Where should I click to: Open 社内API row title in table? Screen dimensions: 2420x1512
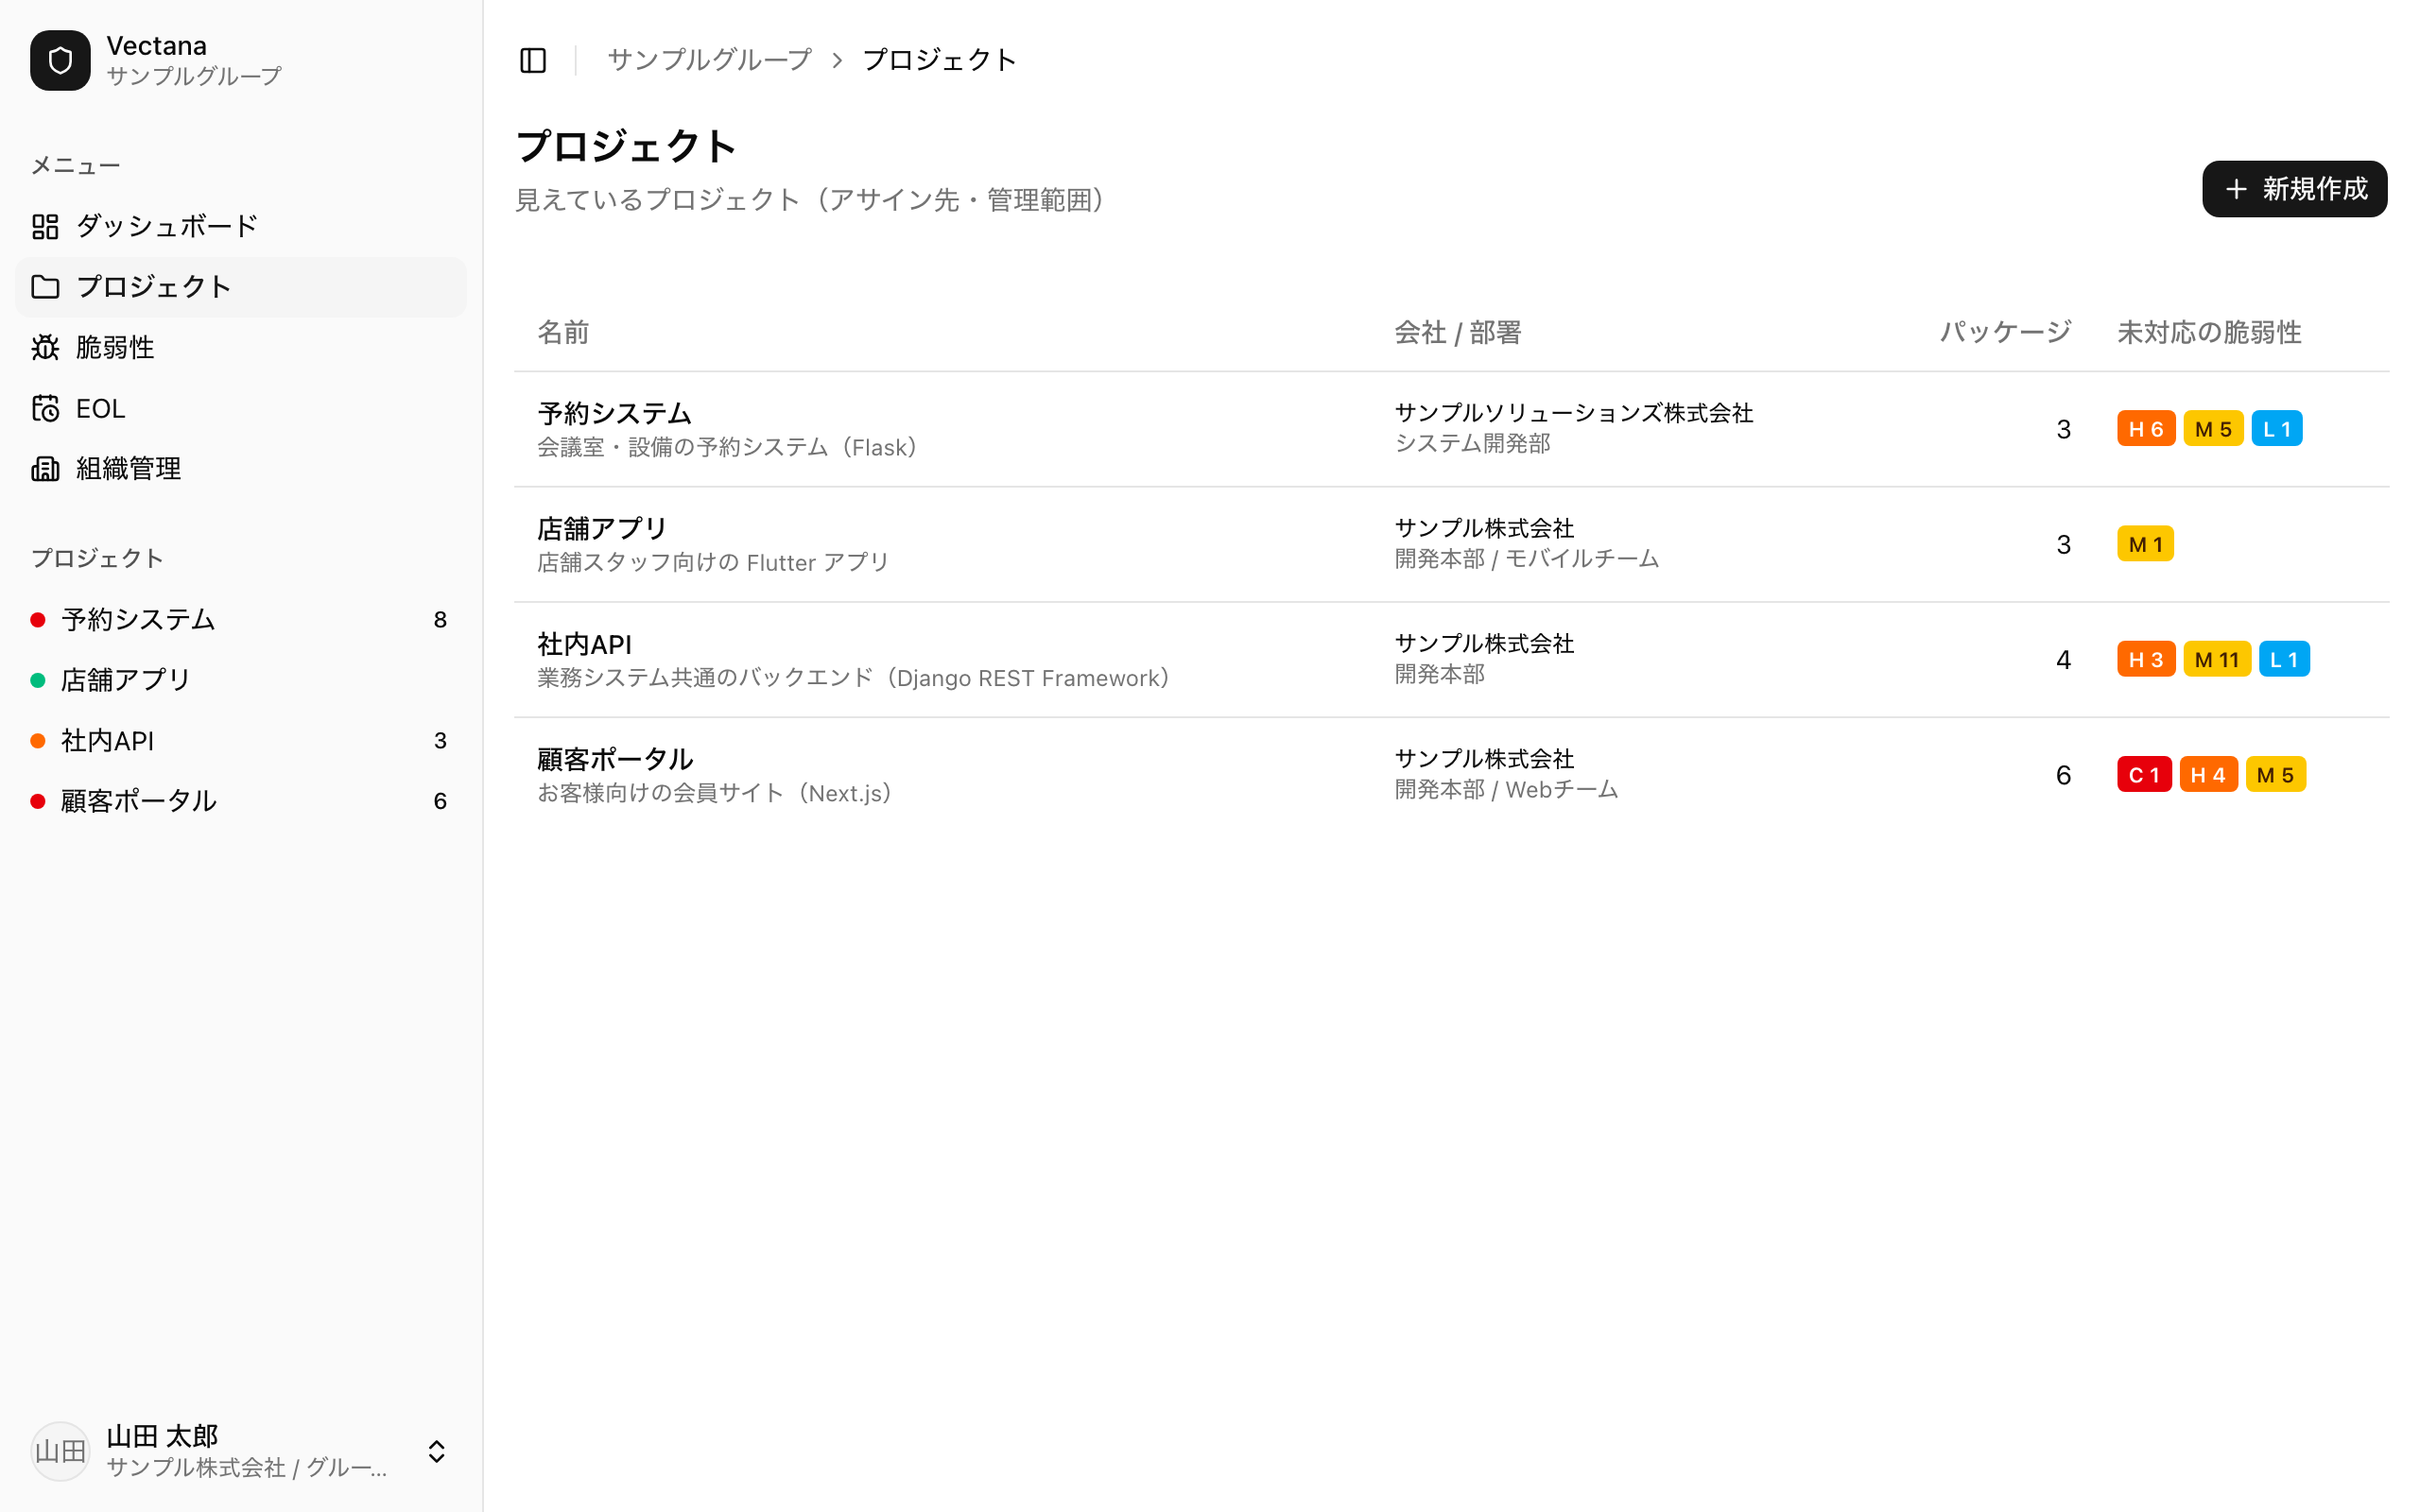point(584,644)
